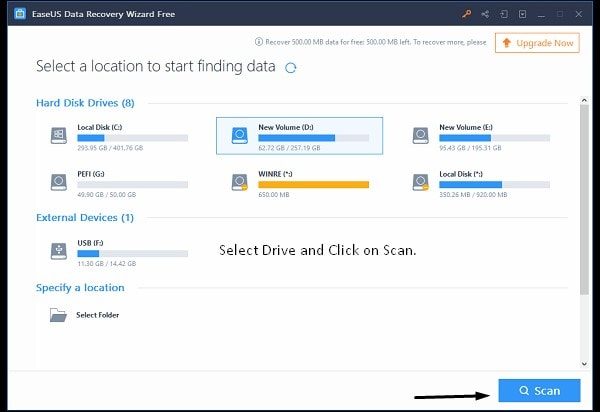Select the Local Disk (*:) partition icon
This screenshot has width=600, height=412.
[421, 182]
